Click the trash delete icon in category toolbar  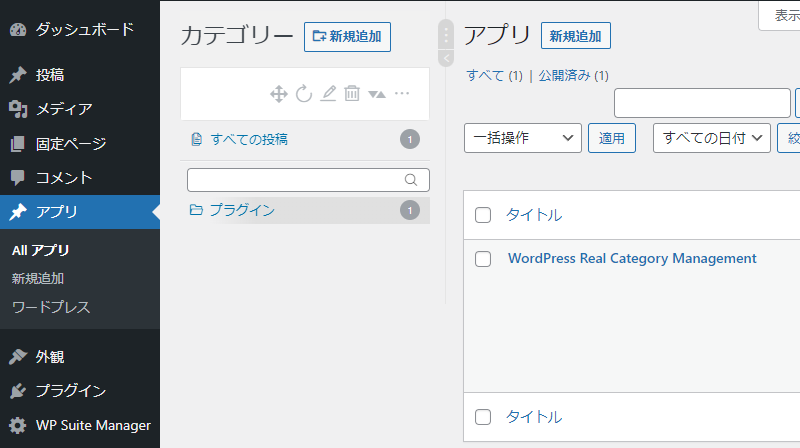(352, 93)
